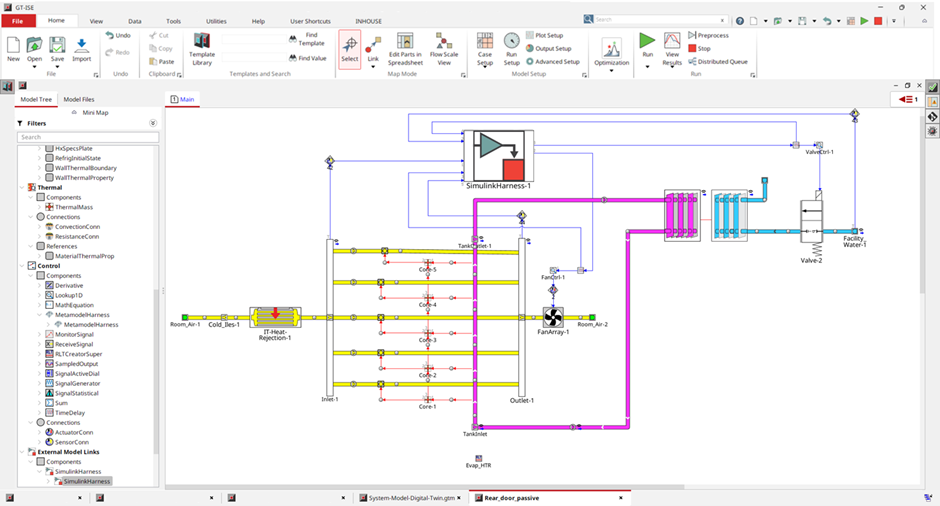Screen dimensions: 940x506
Task: Click the FanArray-1 component on canvas
Action: click(x=552, y=317)
